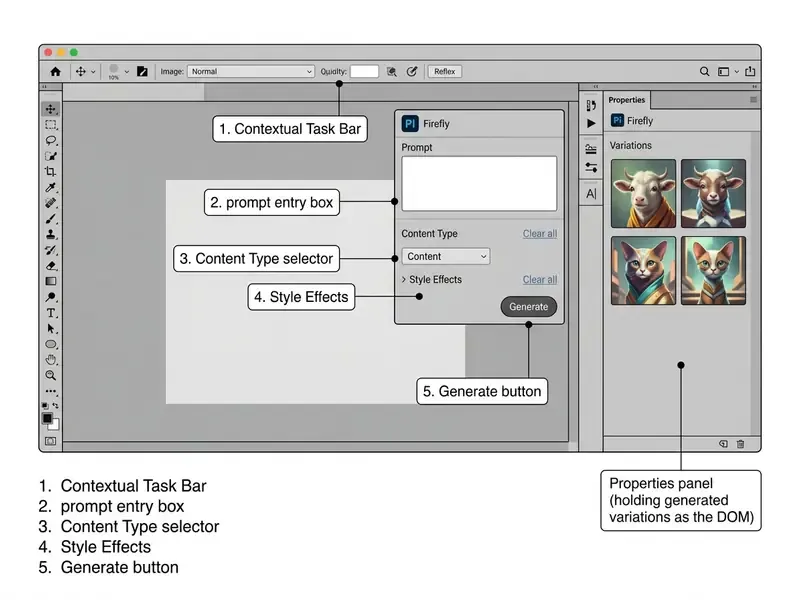Swap foreground and background colors
This screenshot has width=800, height=600.
(x=55, y=406)
